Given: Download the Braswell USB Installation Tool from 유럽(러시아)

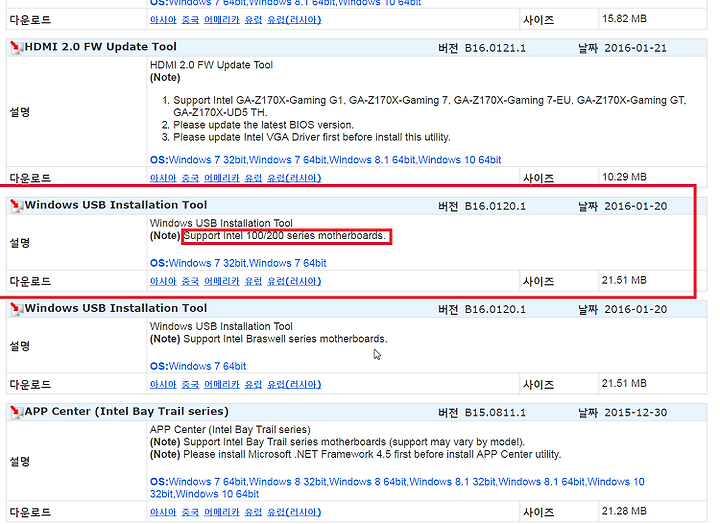Looking at the screenshot, I should pos(294,384).
